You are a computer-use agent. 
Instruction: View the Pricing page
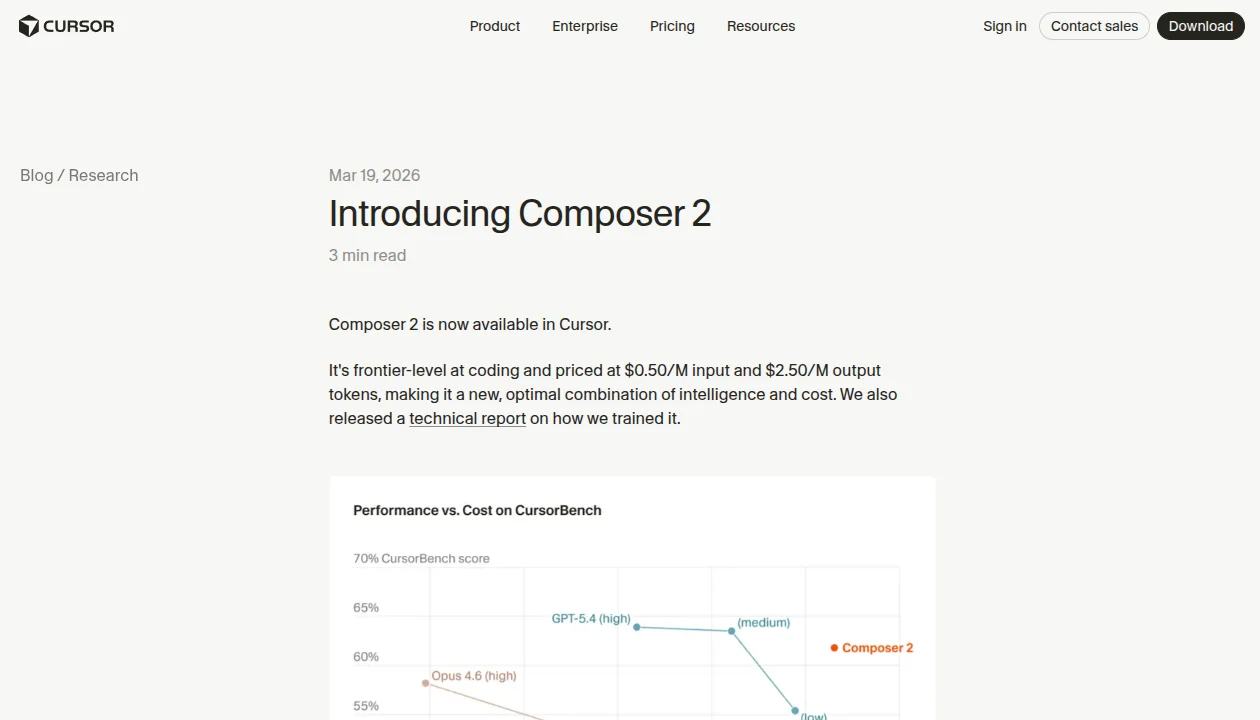tap(672, 26)
